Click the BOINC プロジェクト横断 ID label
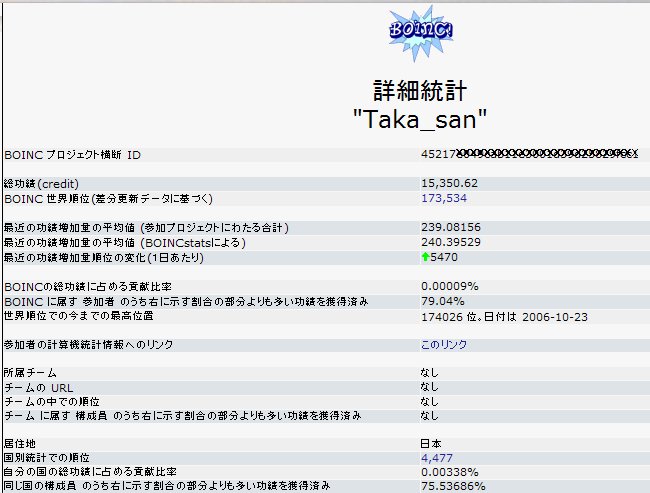 [x=72, y=155]
